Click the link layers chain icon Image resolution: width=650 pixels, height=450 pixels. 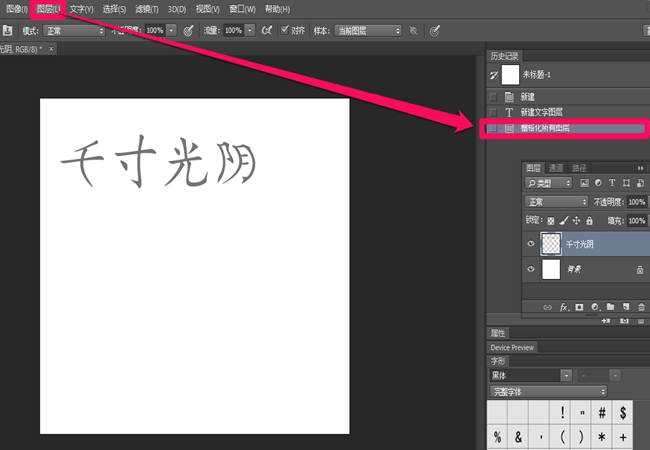click(548, 307)
